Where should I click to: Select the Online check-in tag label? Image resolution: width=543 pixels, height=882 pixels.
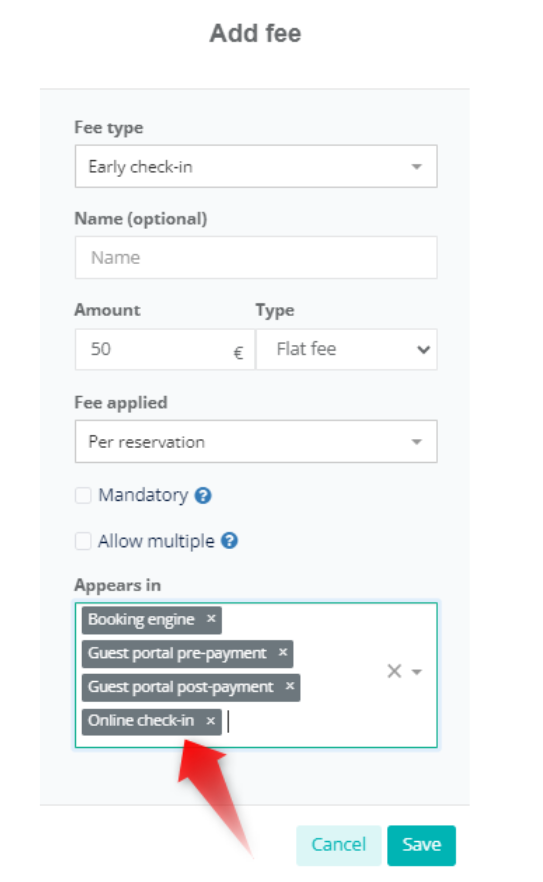tap(141, 721)
